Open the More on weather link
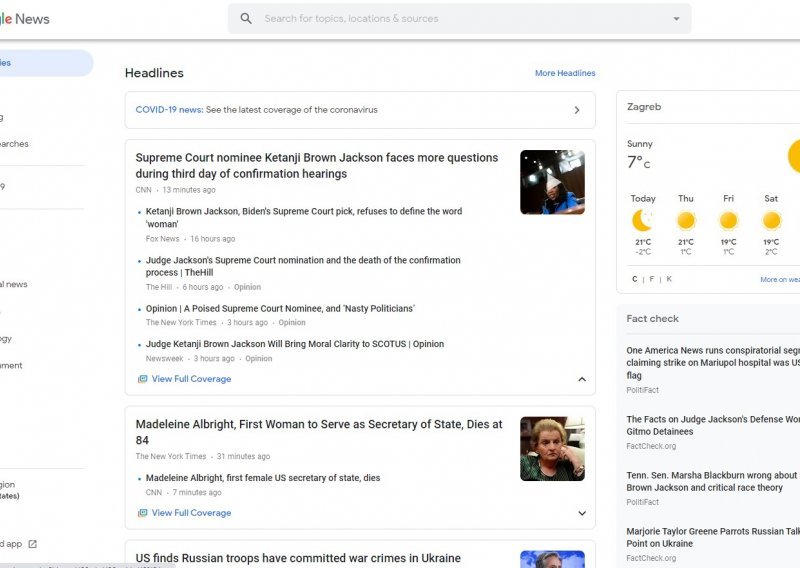 tap(780, 280)
